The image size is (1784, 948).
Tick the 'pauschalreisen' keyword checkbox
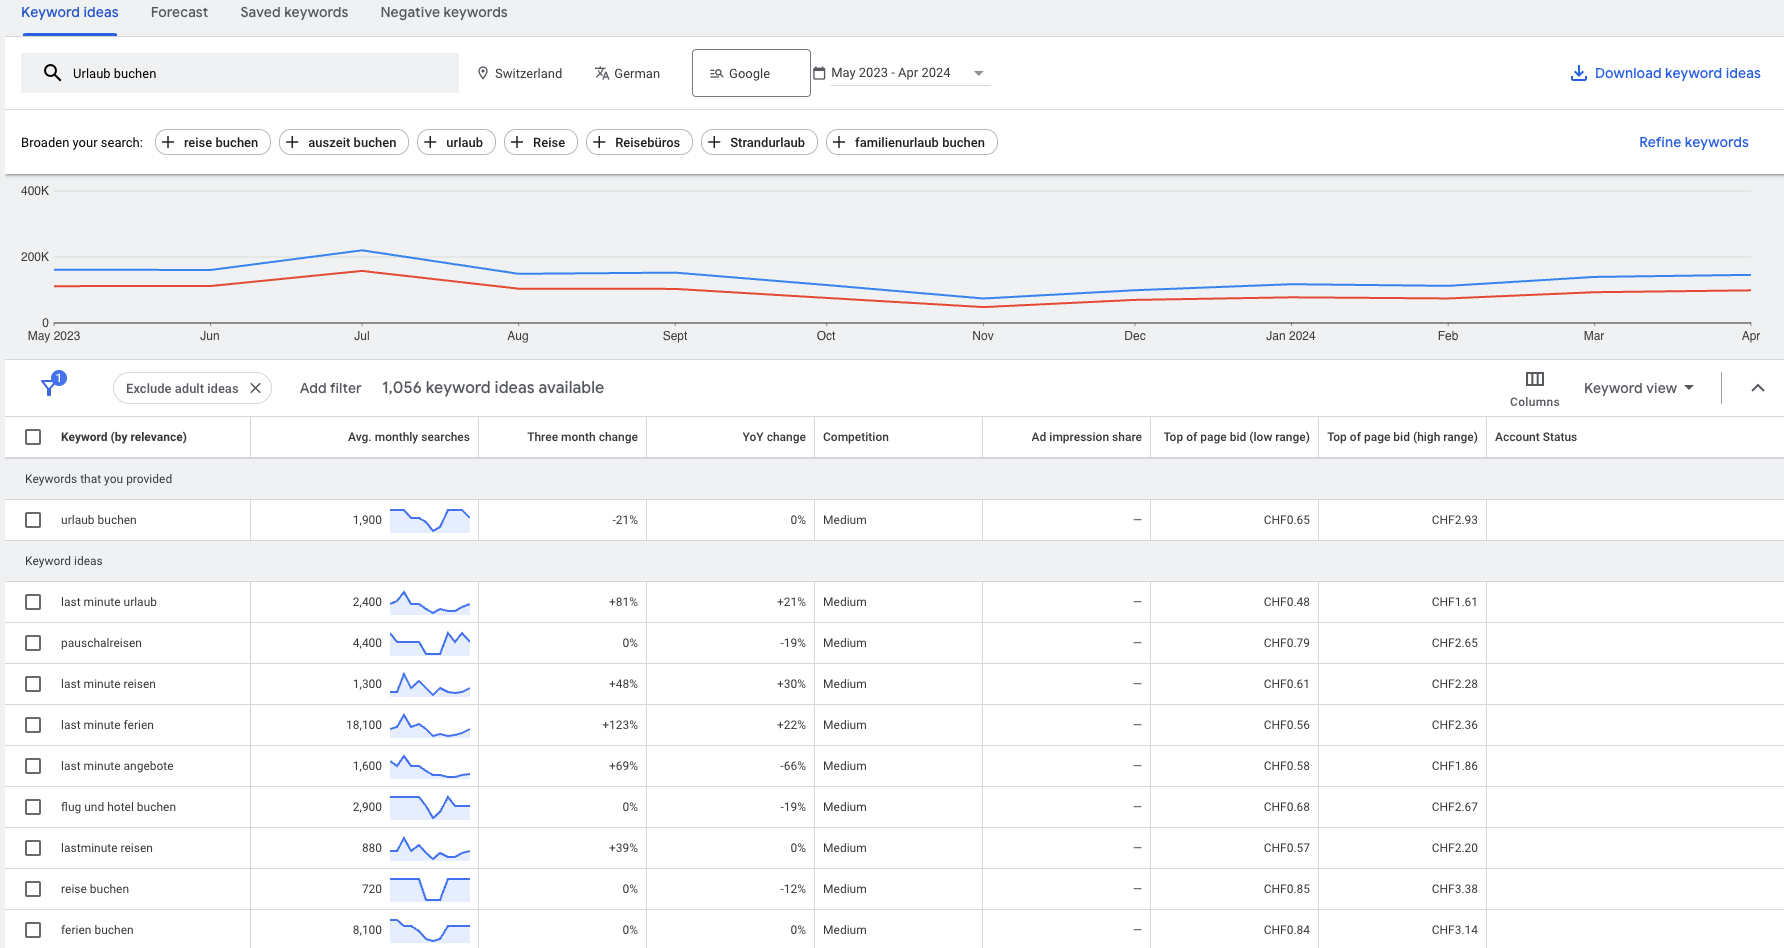(33, 643)
